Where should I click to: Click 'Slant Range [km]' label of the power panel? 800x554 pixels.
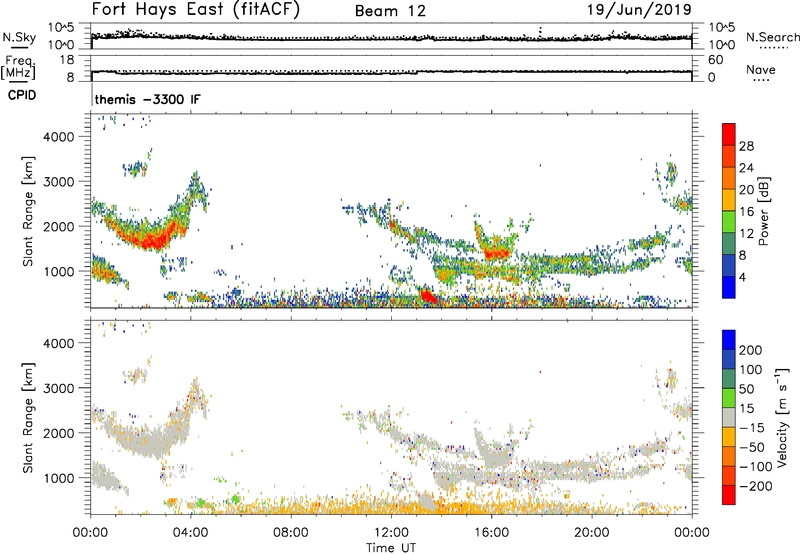[28, 211]
